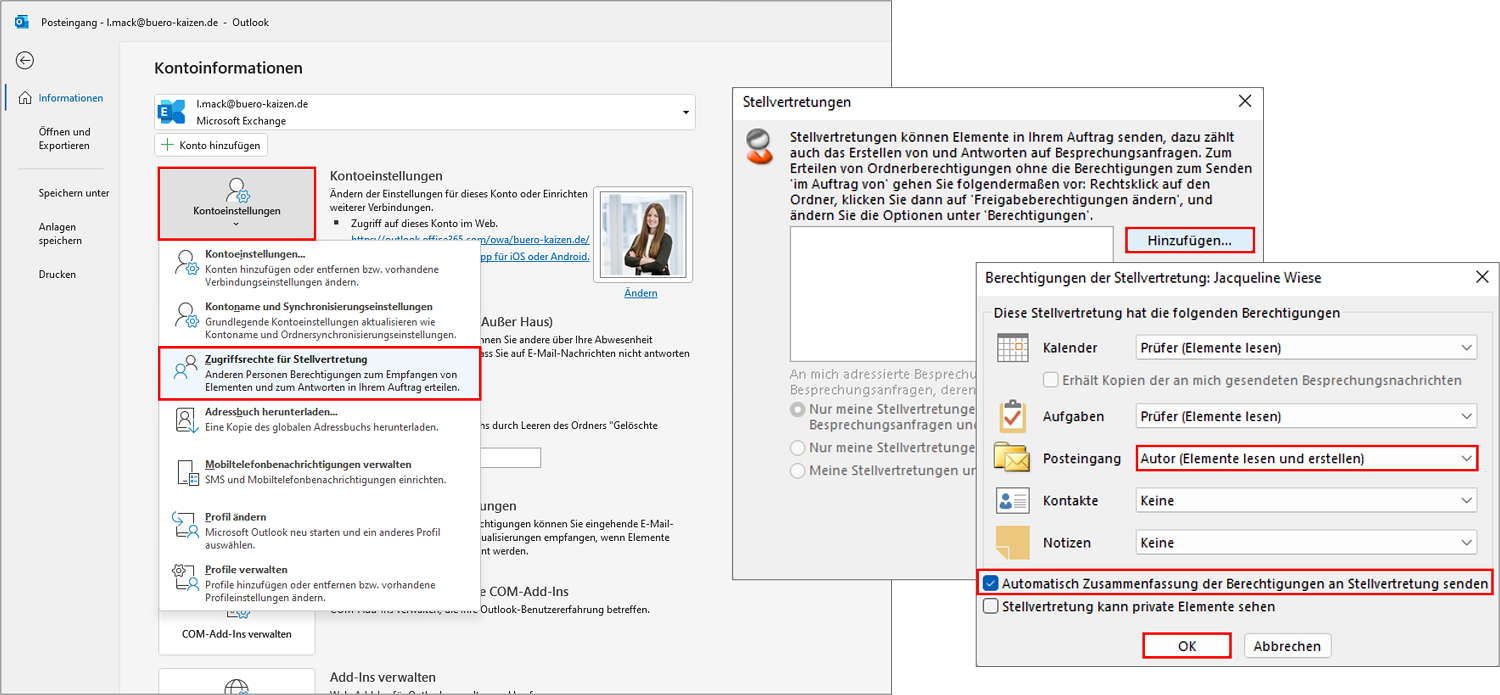Click the empty delegates list box in Stellvertretungen

tap(951, 294)
